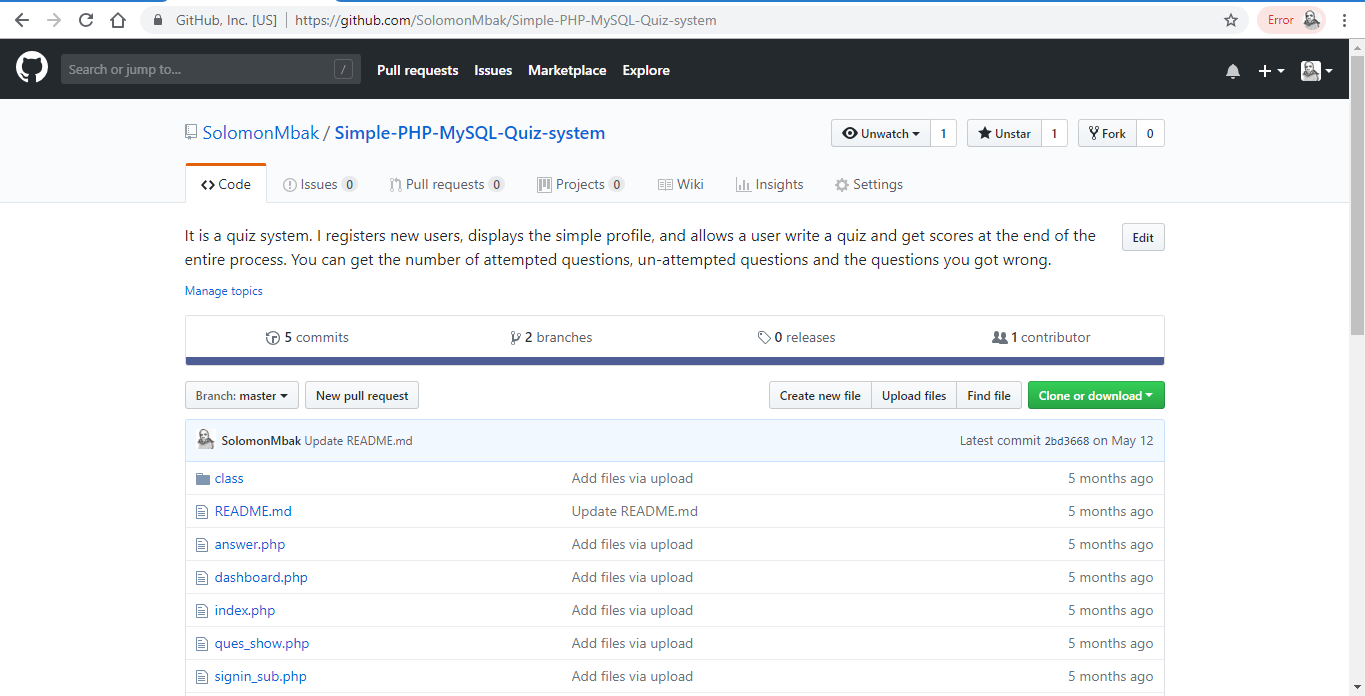
Task: Click the Fork button
Action: tap(1107, 134)
